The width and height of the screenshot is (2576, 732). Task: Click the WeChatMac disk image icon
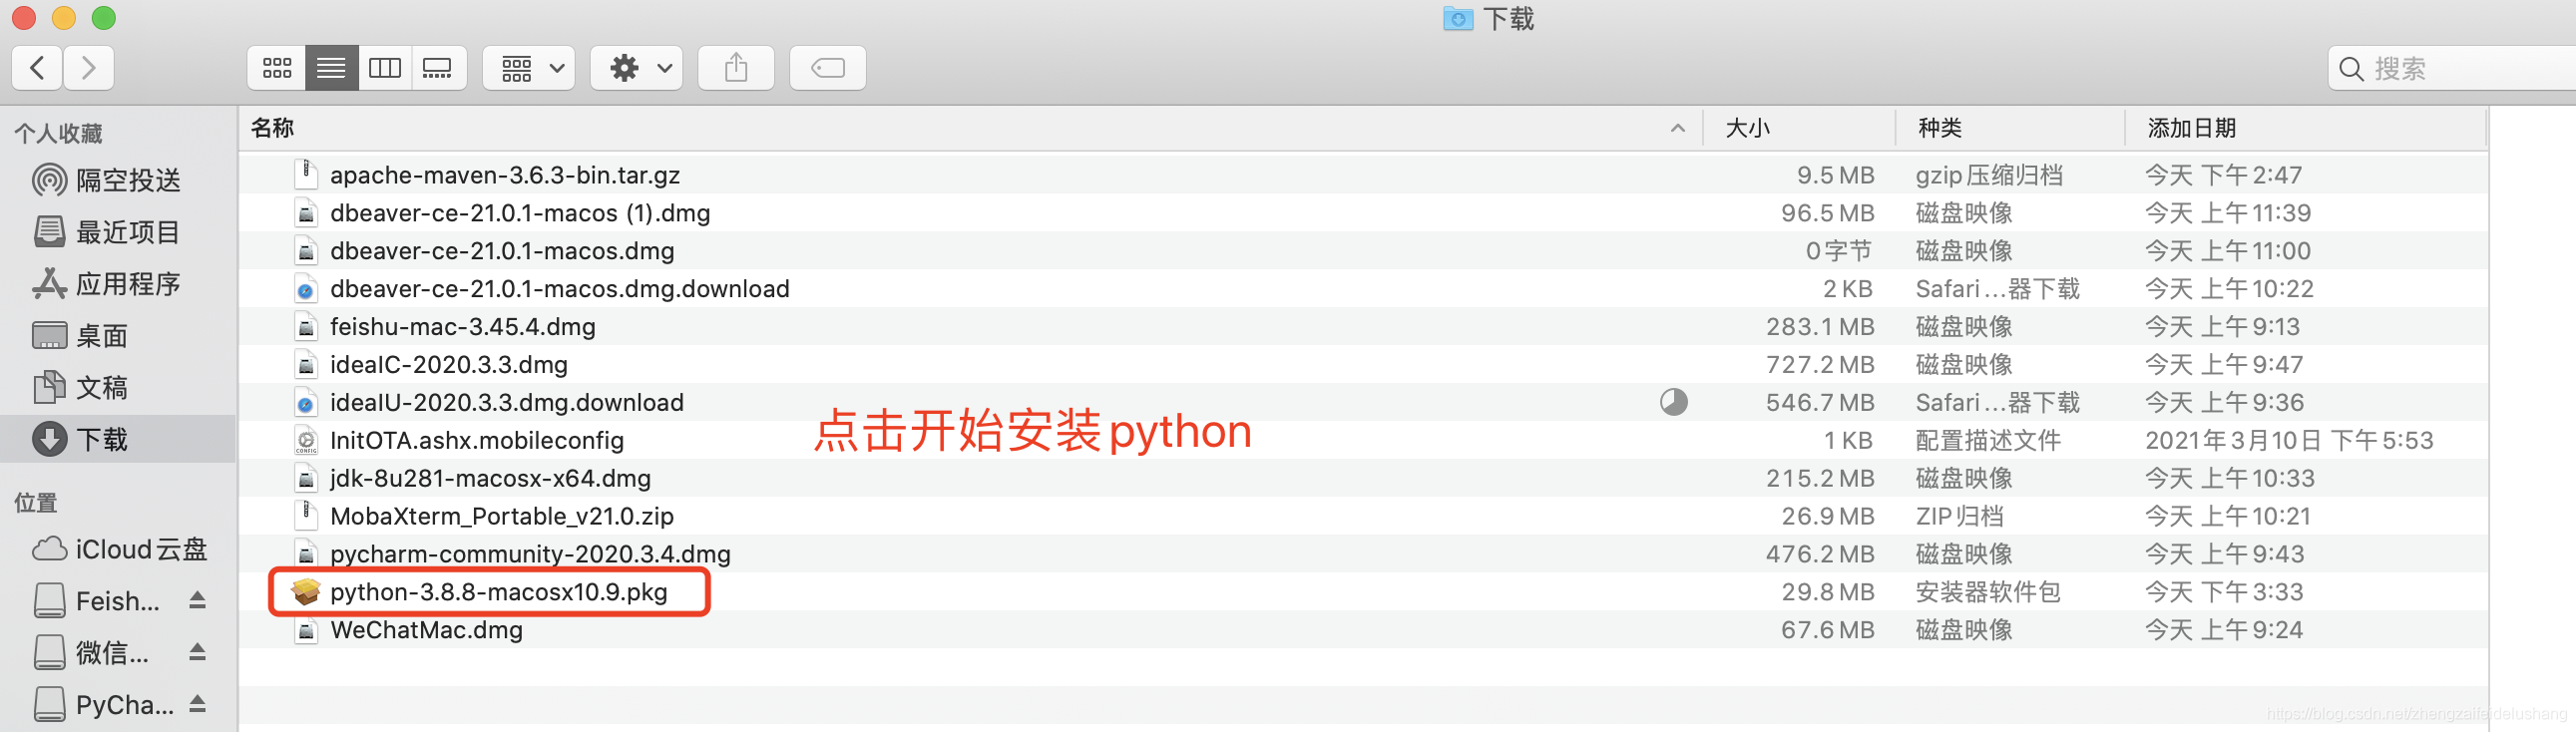306,630
